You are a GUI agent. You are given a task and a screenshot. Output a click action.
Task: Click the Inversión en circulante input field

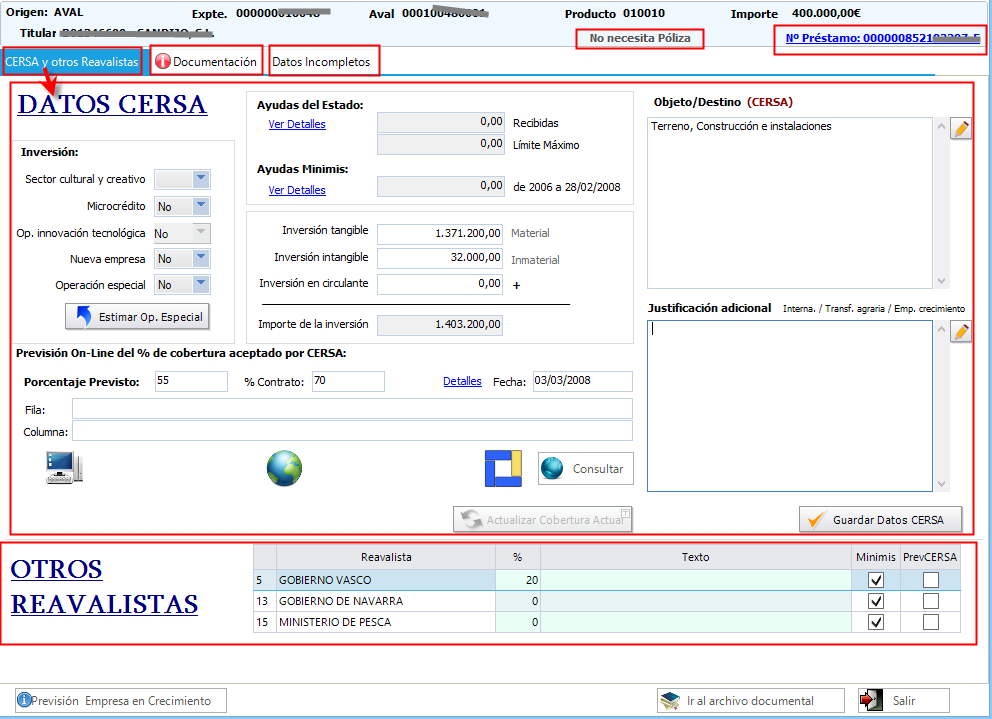click(x=440, y=284)
